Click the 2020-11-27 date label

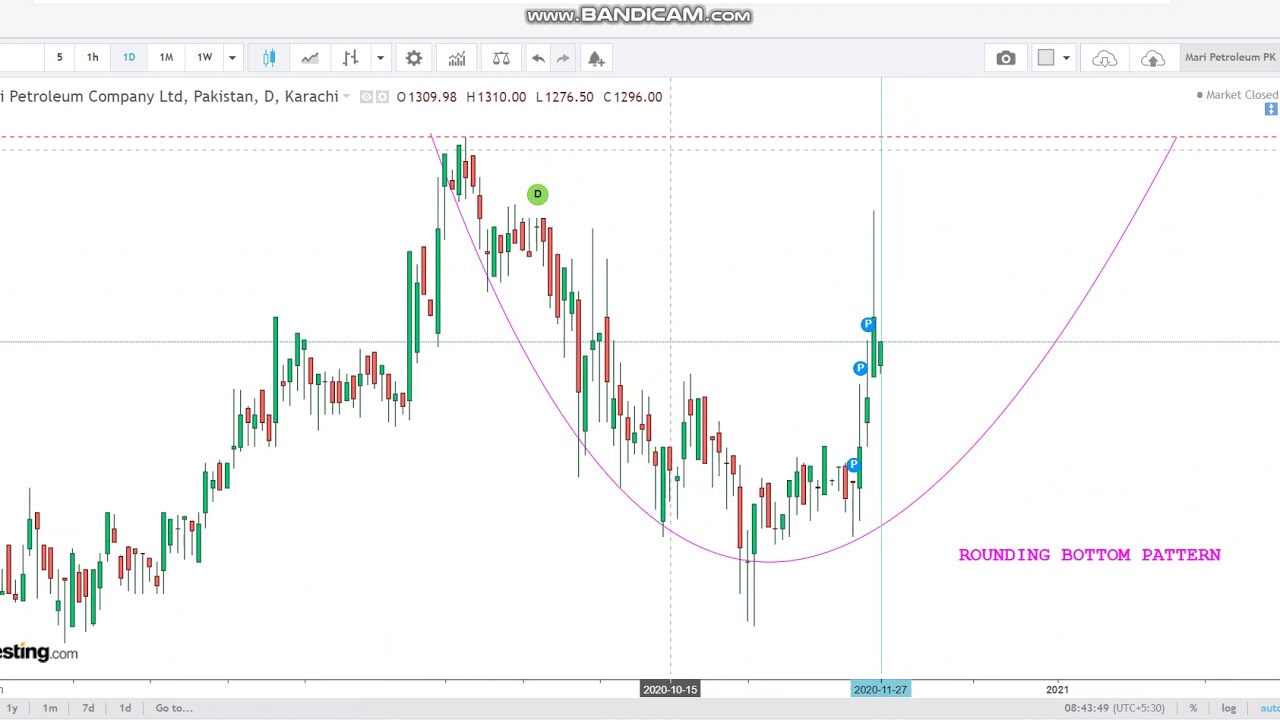click(881, 689)
